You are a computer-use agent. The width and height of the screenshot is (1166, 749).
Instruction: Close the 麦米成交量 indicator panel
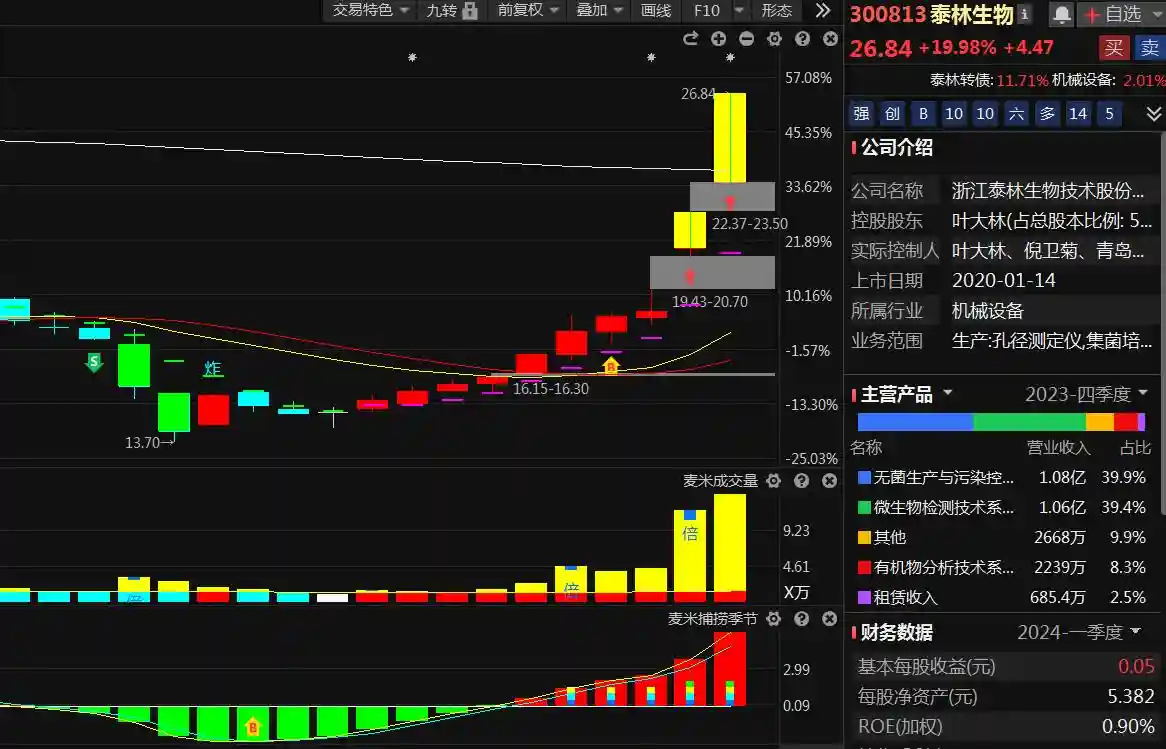[x=829, y=481]
